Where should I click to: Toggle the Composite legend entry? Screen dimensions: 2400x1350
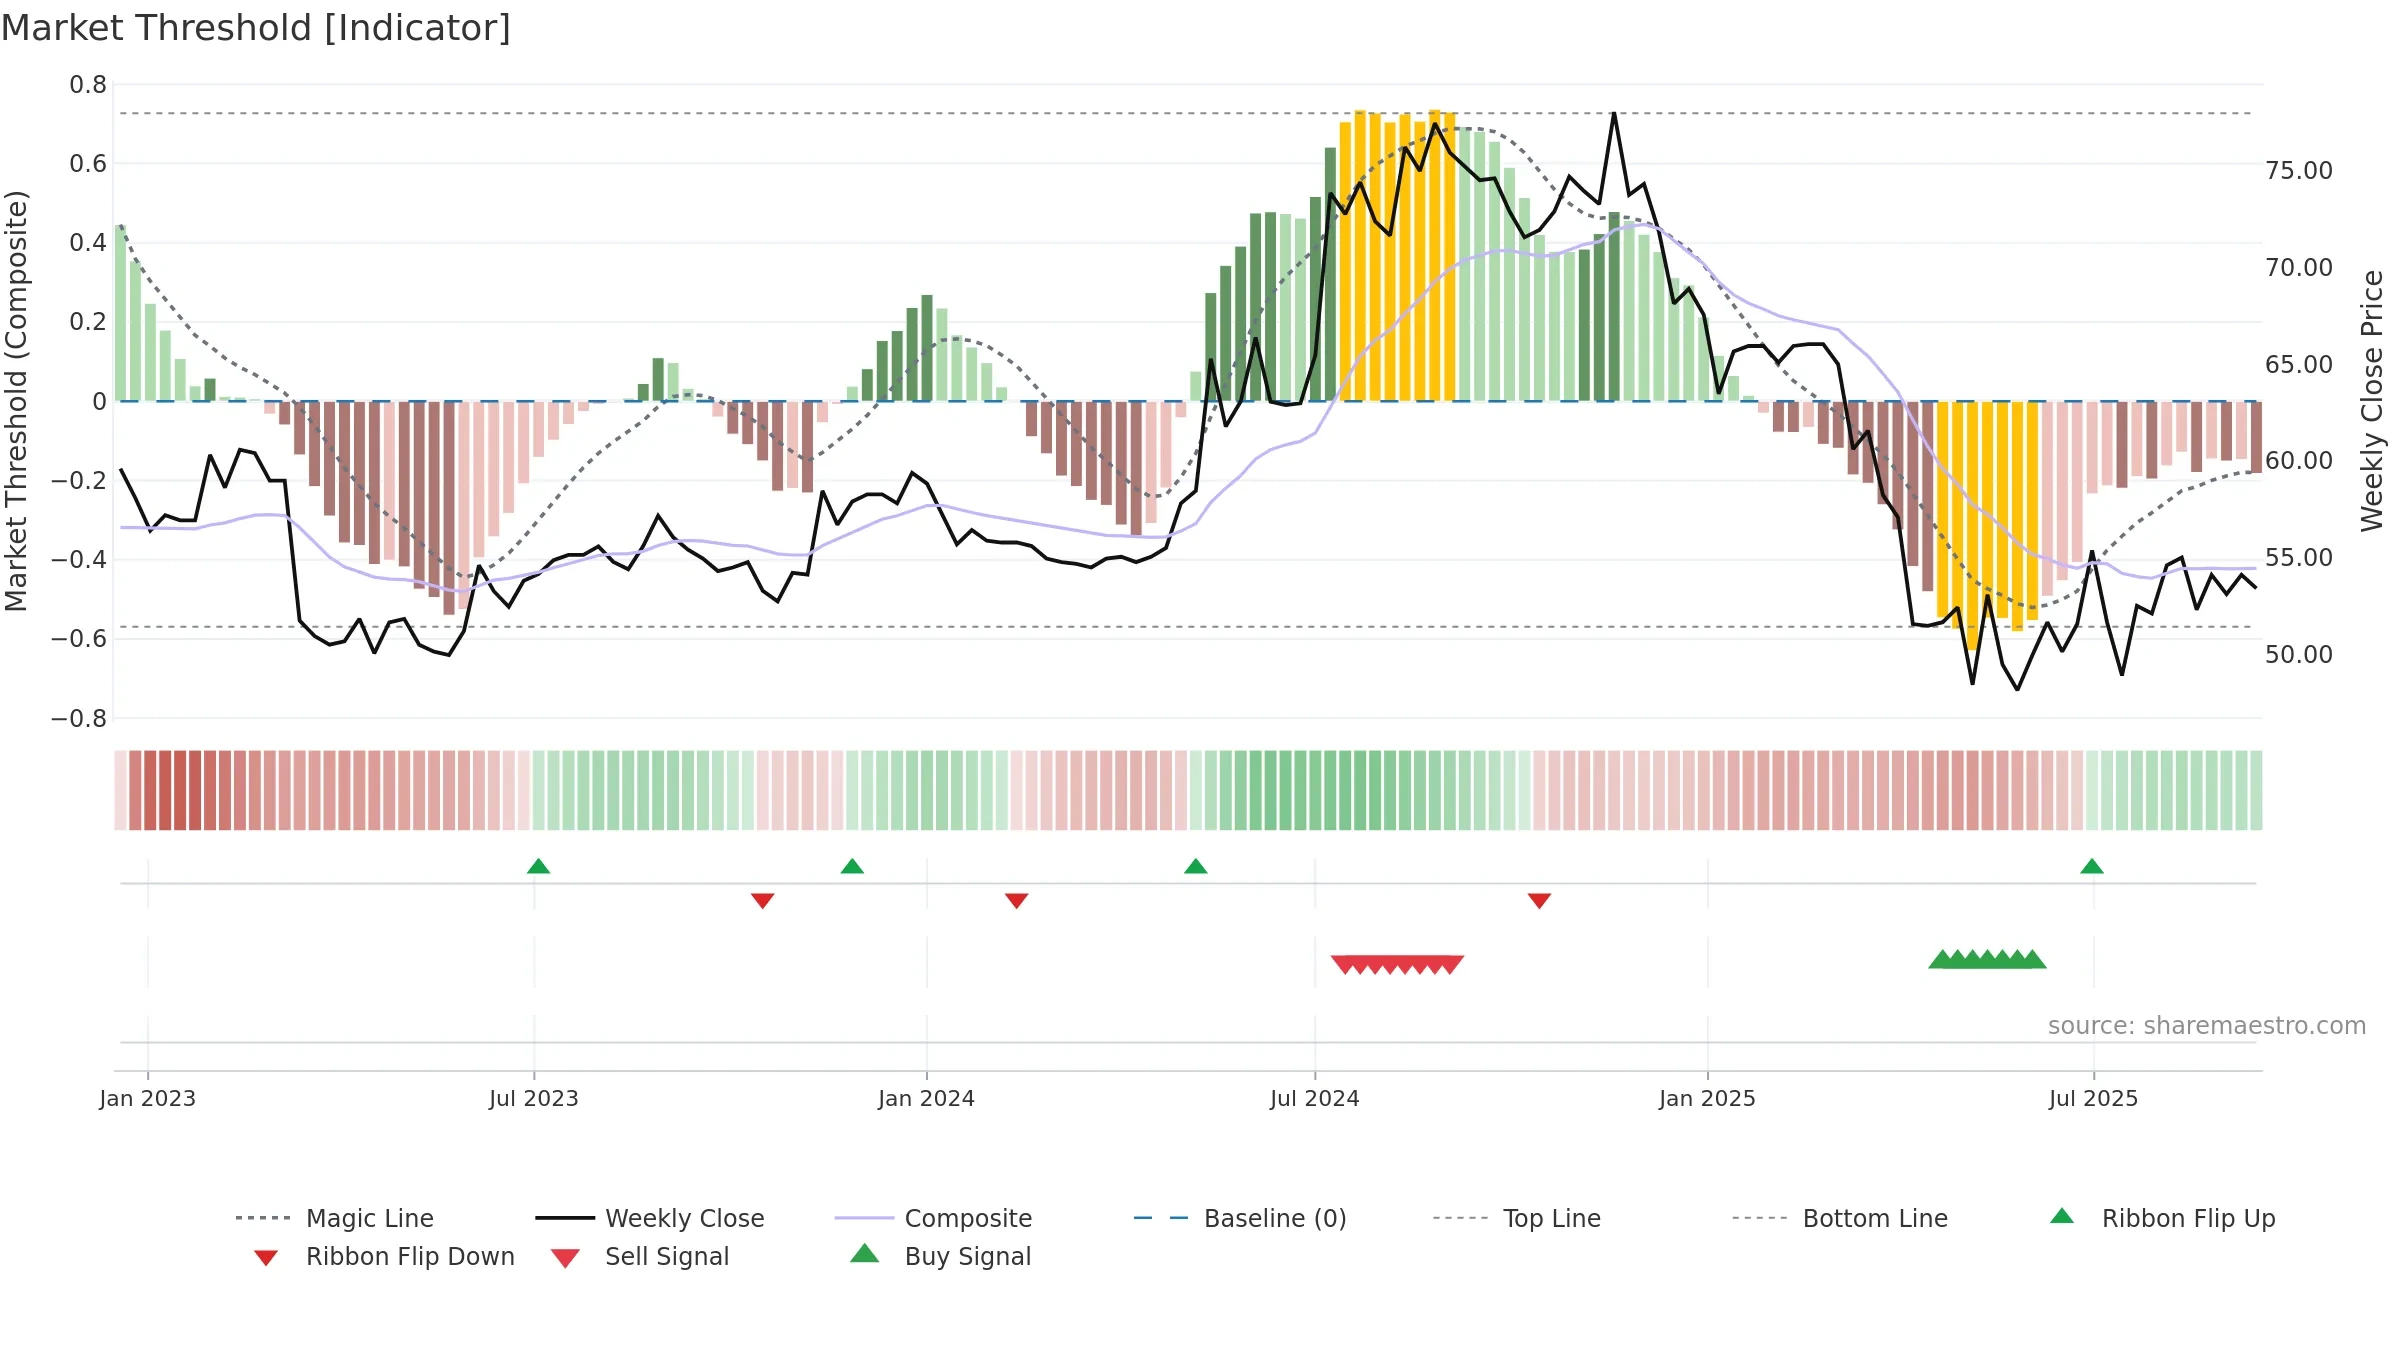(933, 1218)
